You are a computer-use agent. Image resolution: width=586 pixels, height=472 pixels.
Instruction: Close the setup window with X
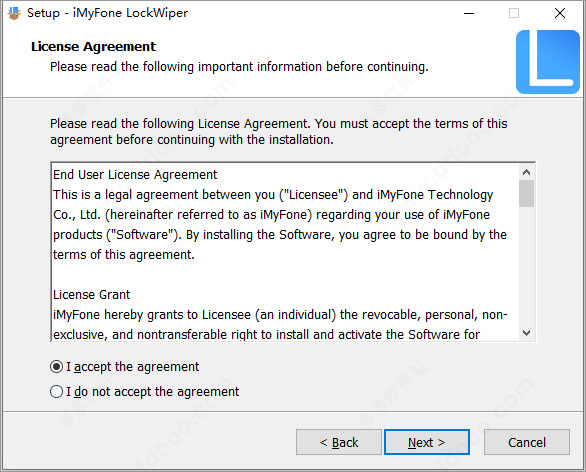click(560, 13)
